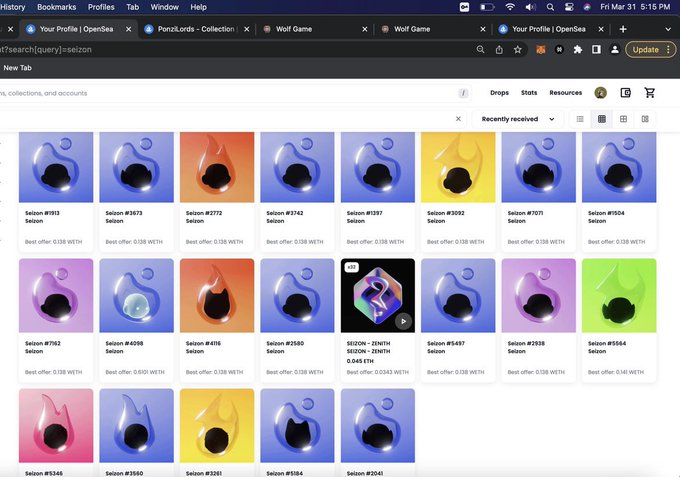Click the browser address bar URL
Image resolution: width=680 pixels, height=477 pixels.
(46, 49)
